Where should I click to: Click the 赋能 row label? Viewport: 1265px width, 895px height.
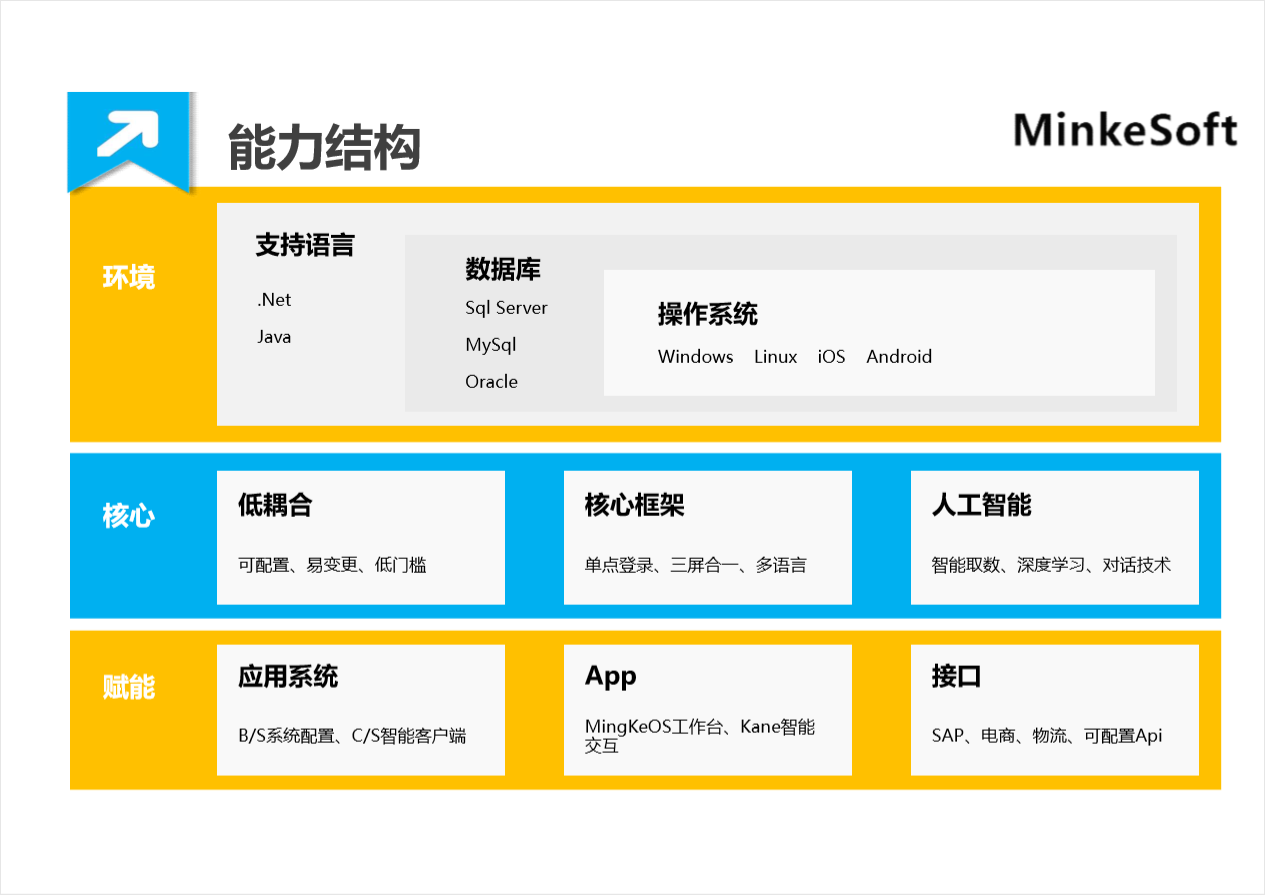click(x=129, y=687)
